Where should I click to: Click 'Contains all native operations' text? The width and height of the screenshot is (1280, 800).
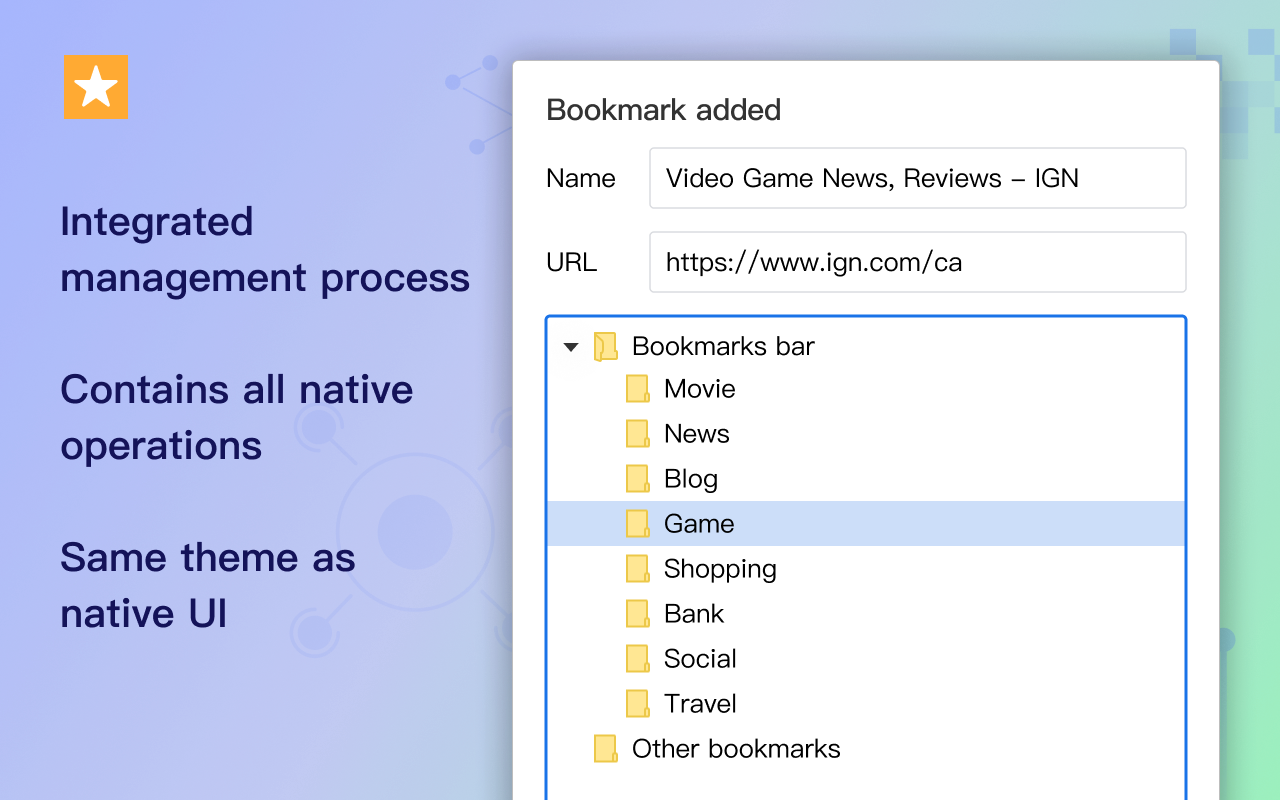click(237, 417)
